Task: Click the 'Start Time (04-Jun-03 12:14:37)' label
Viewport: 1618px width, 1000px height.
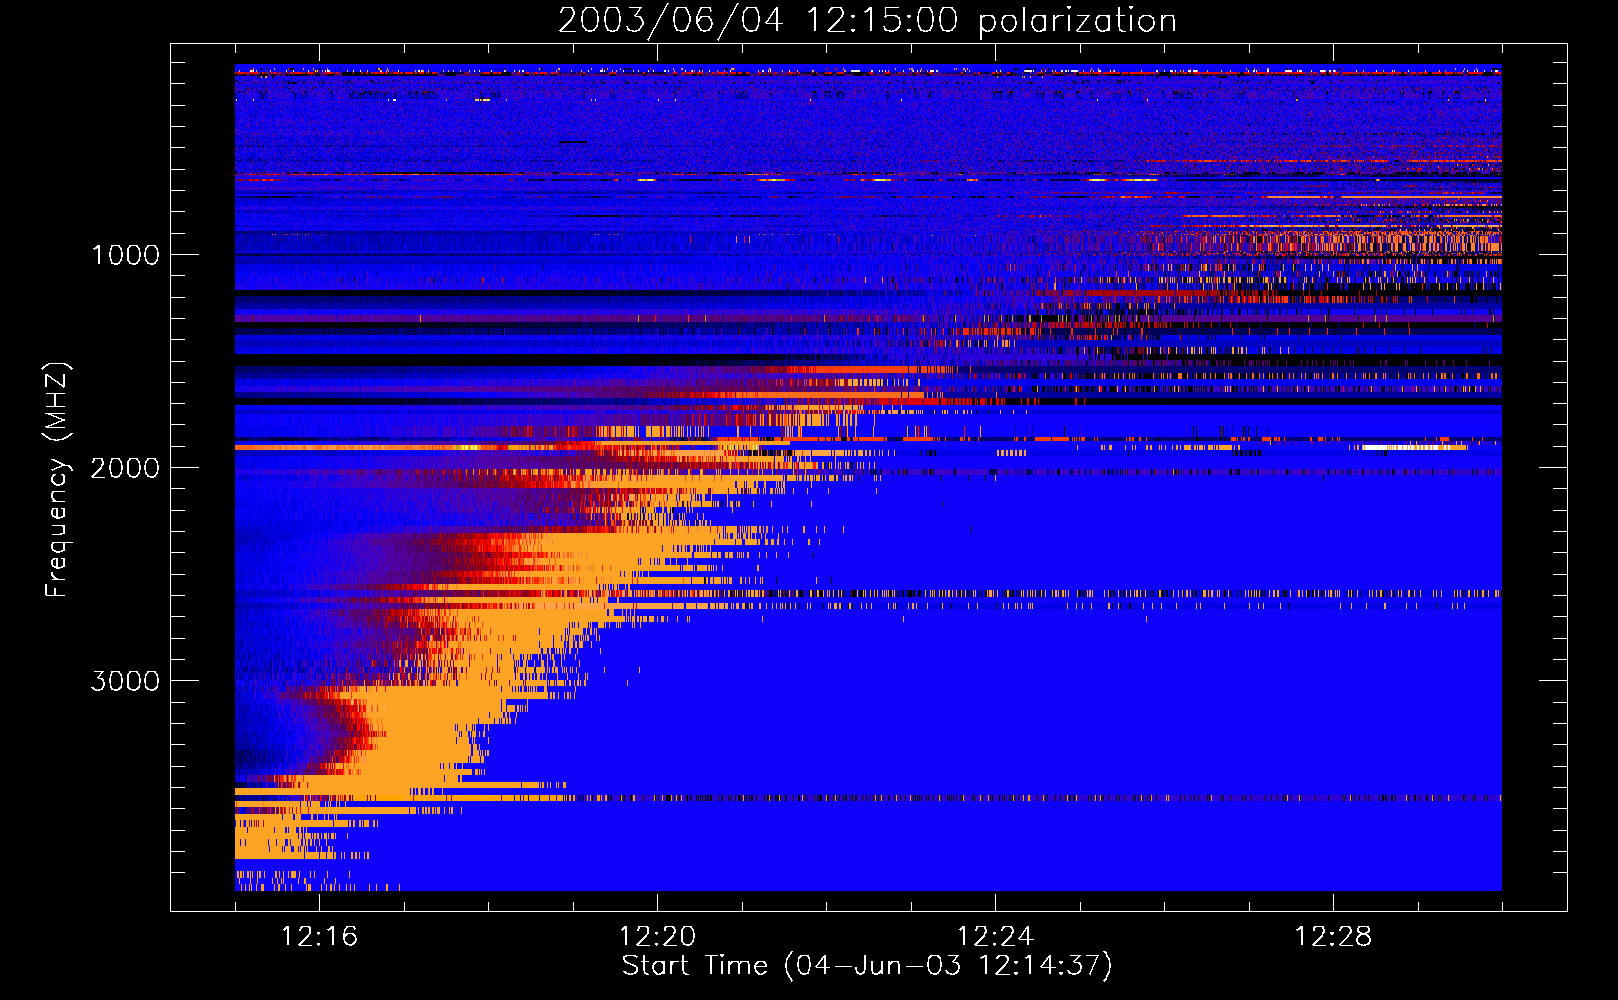Action: click(x=867, y=966)
